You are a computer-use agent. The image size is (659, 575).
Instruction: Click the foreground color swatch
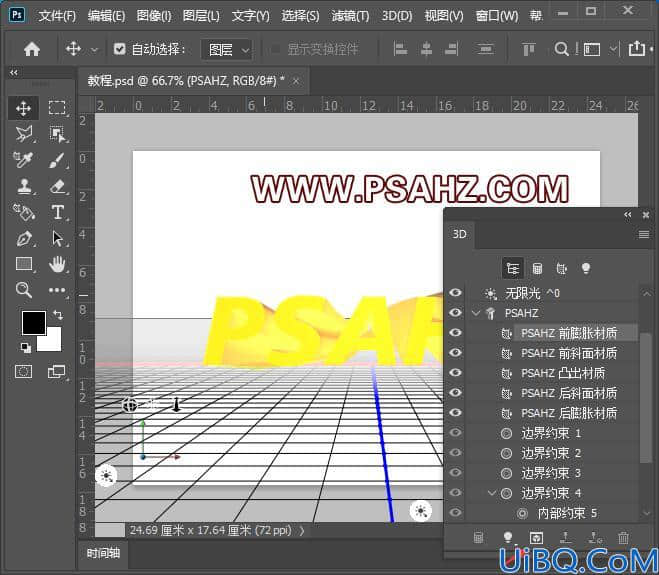[x=34, y=323]
